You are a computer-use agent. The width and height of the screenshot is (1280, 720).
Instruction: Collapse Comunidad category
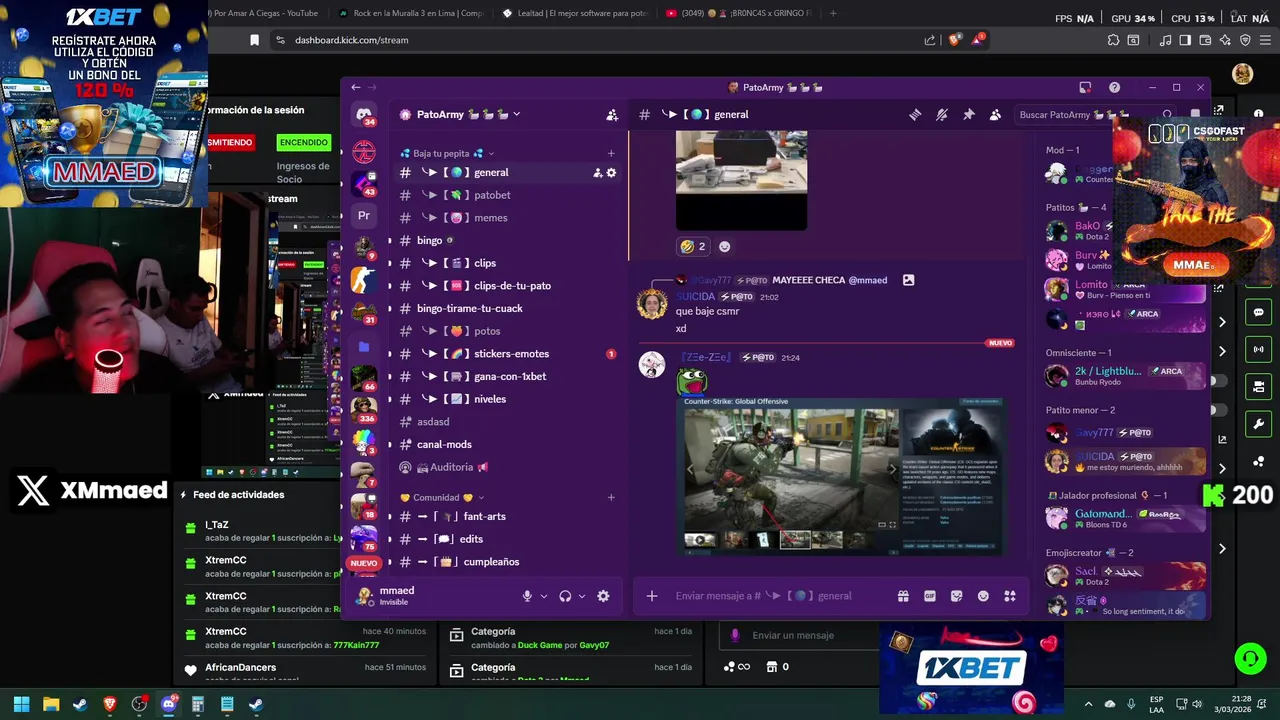[x=441, y=497]
